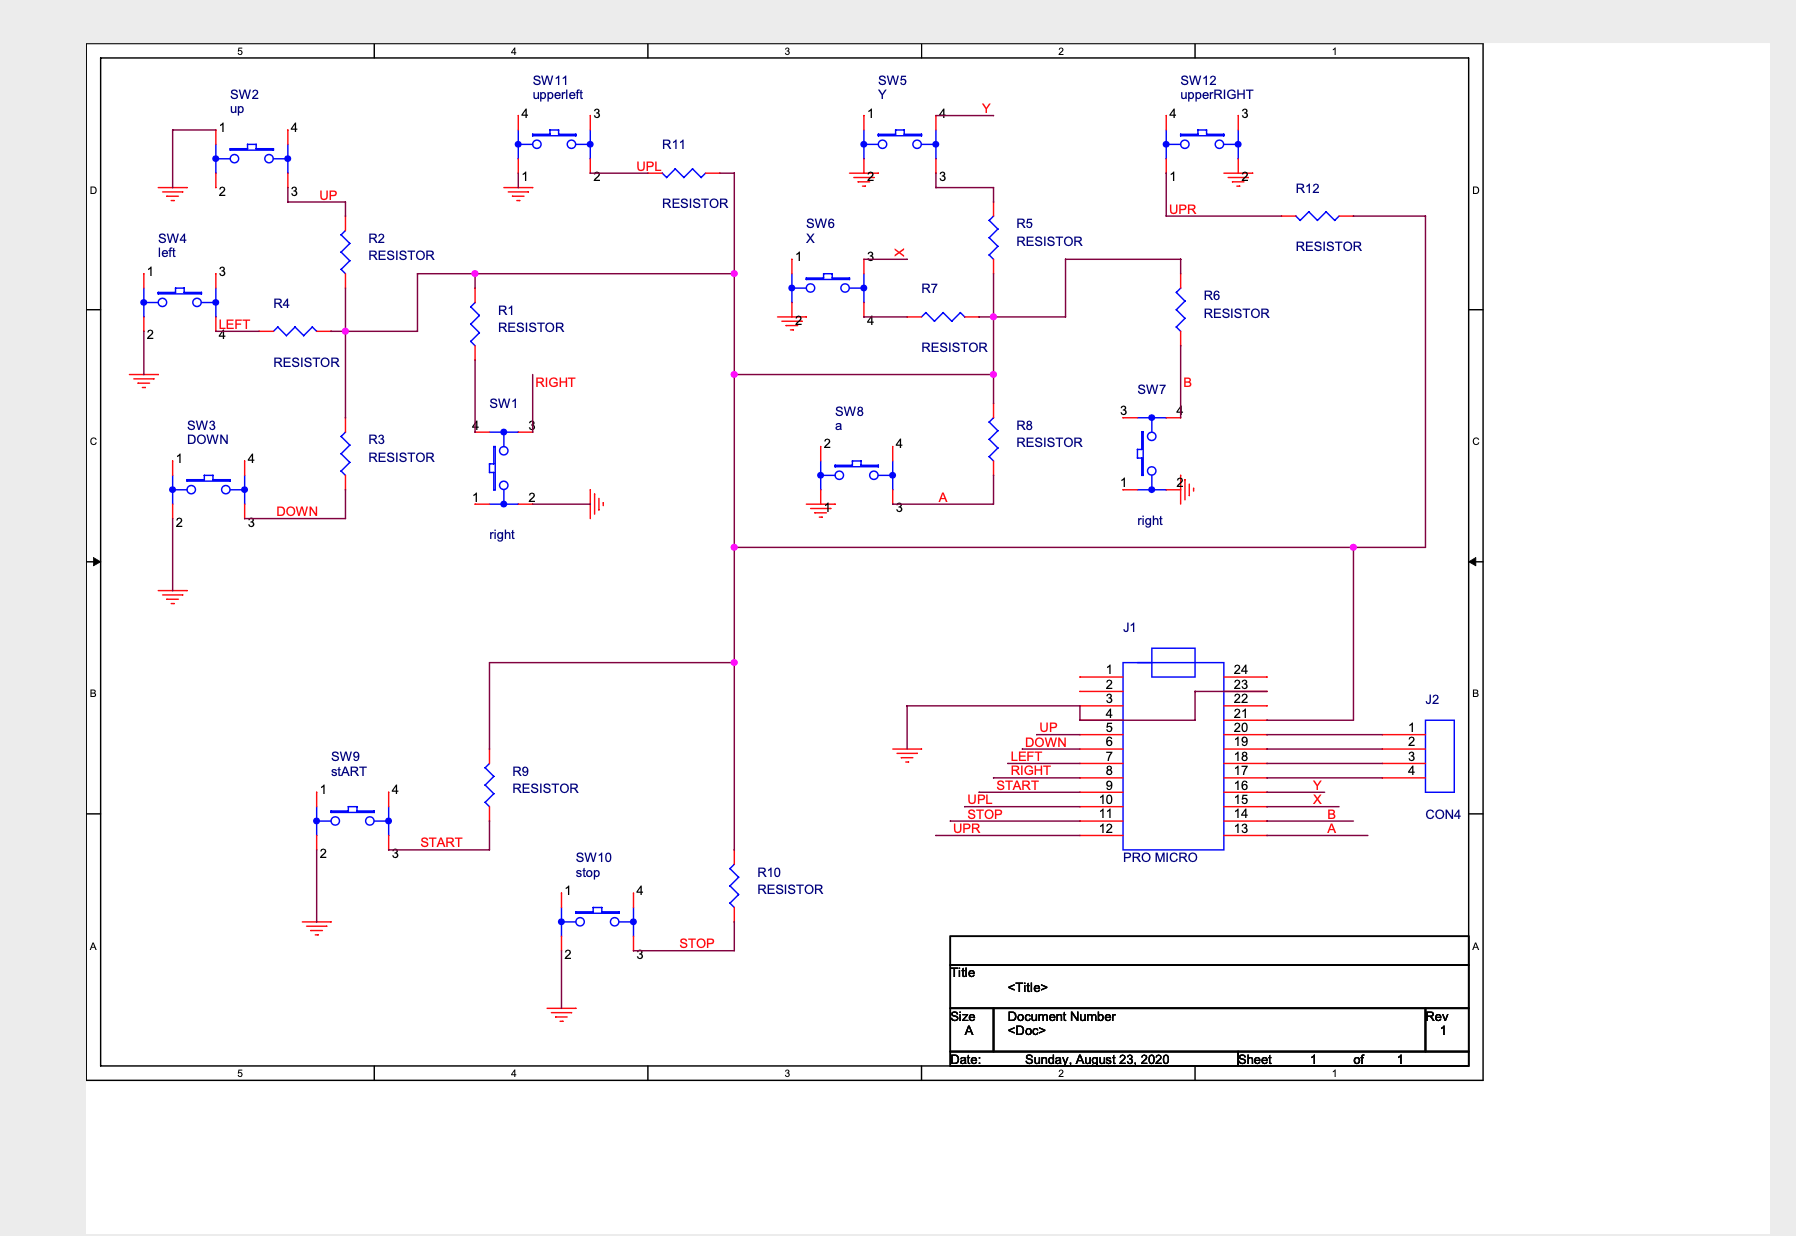
Task: Select the SW9 stART pushbutton symbol
Action: [x=353, y=817]
